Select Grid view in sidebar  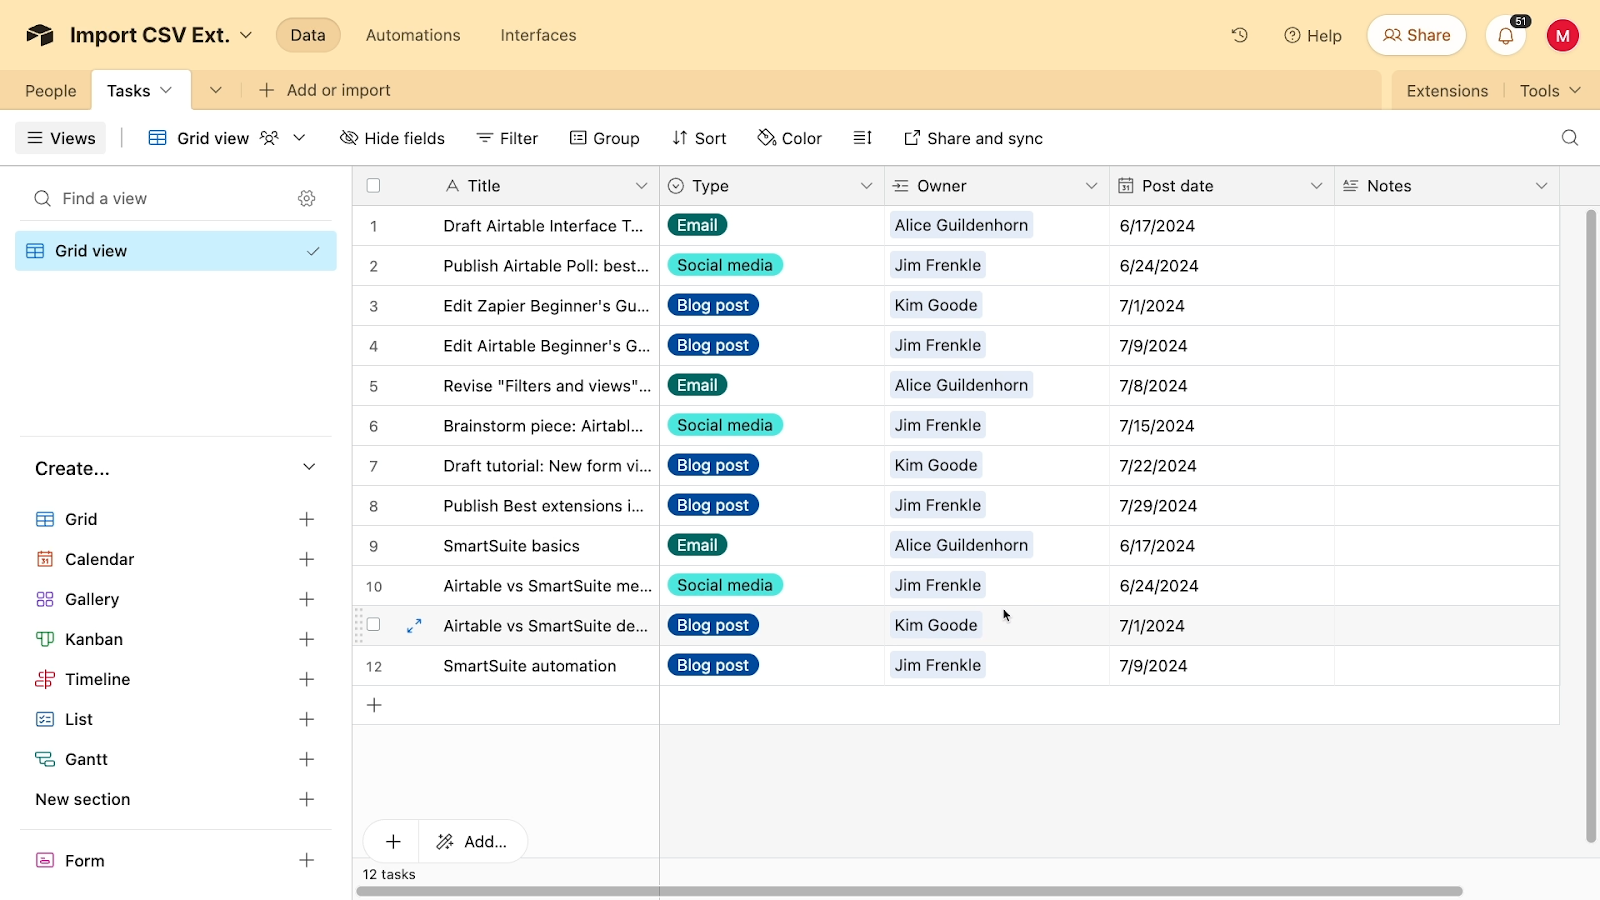point(176,251)
